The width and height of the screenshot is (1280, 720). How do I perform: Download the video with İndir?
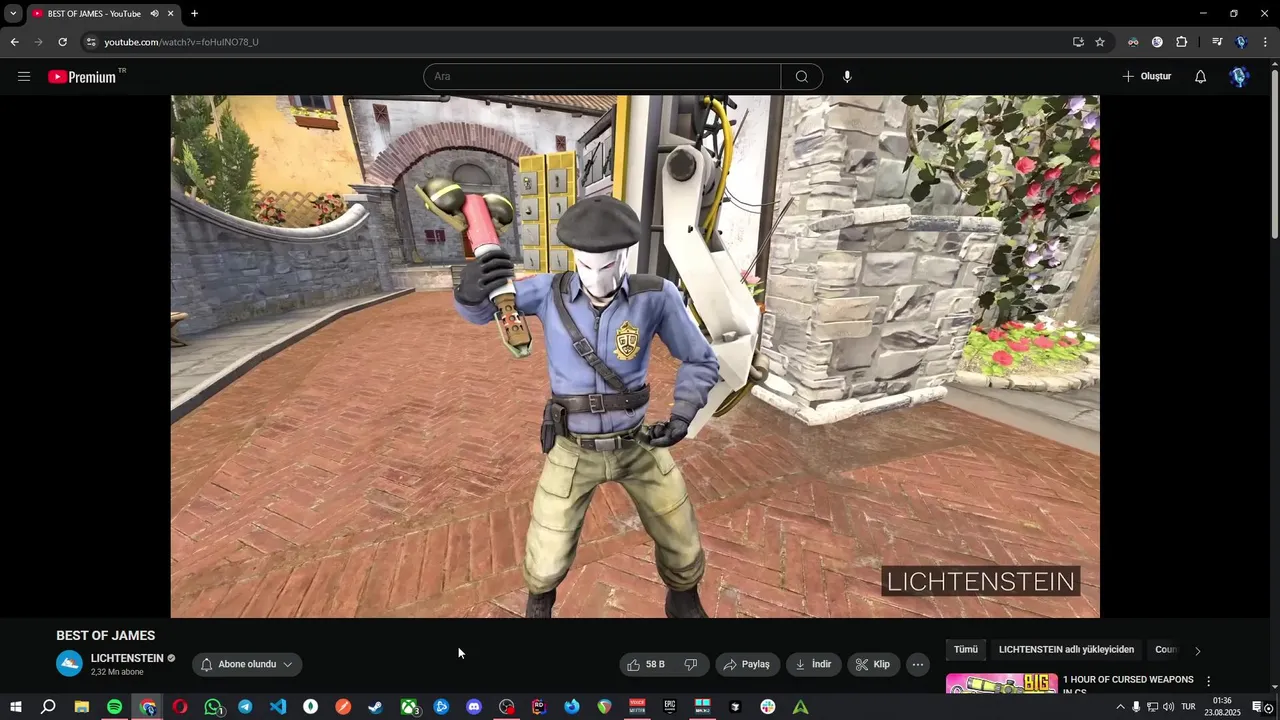(x=814, y=664)
